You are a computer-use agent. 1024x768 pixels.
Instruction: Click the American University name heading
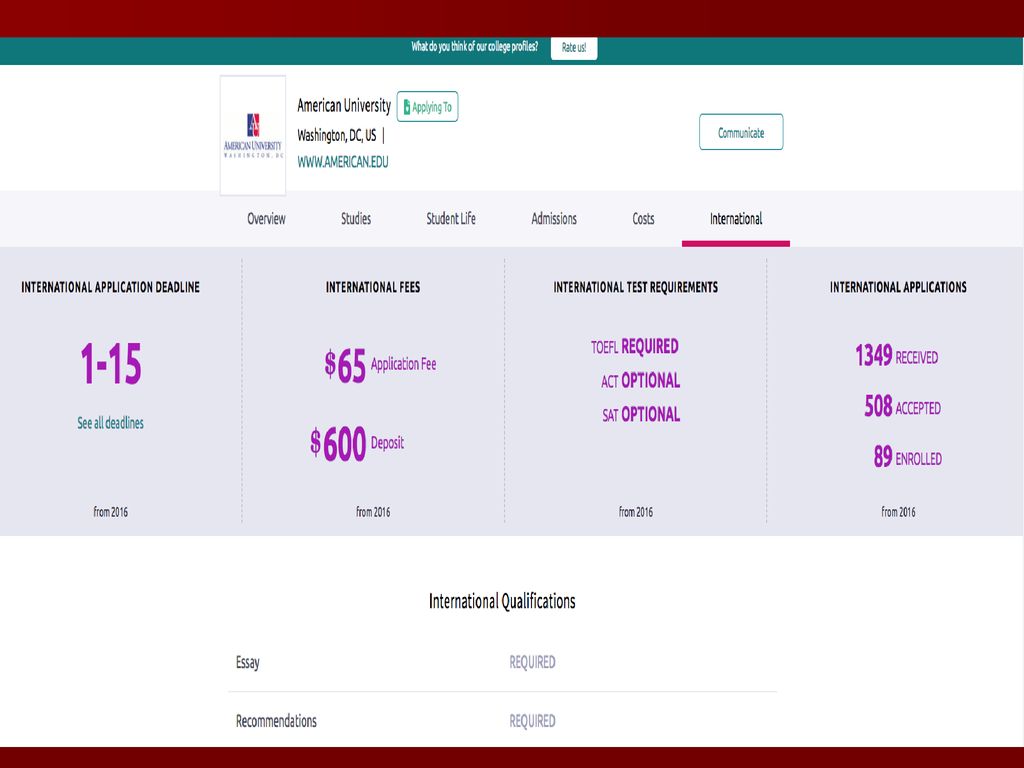[x=344, y=105]
